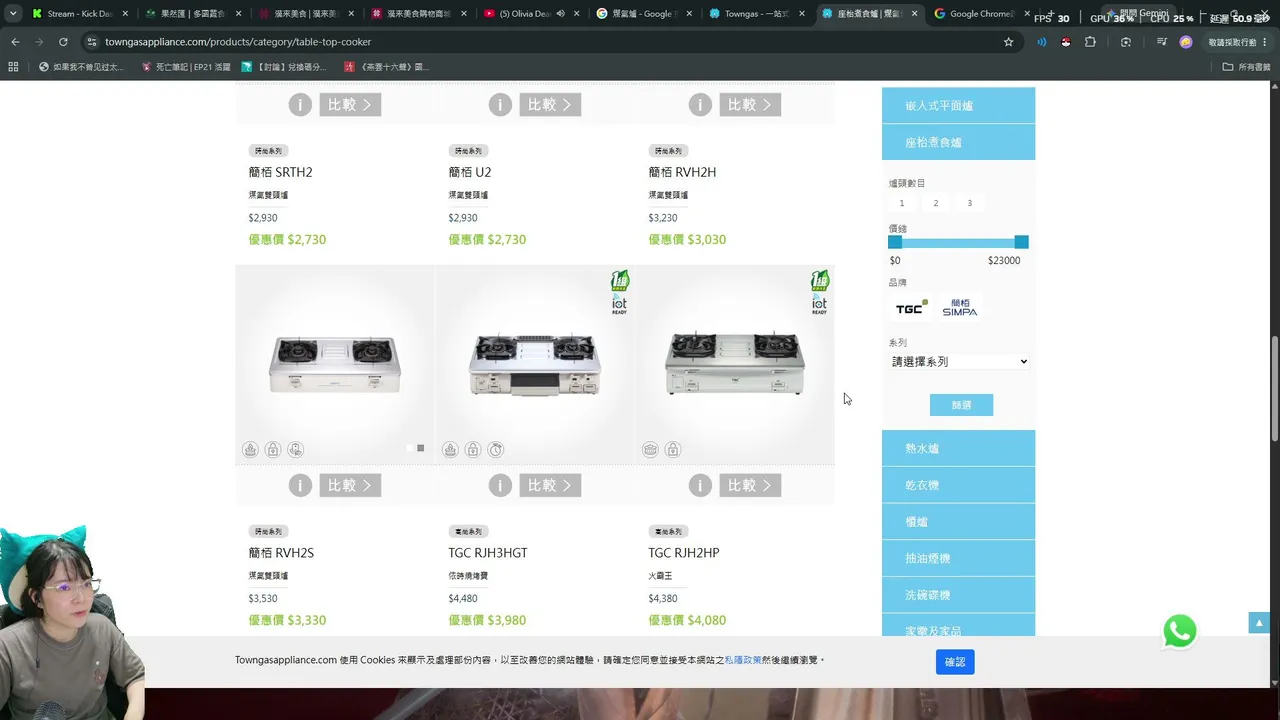The image size is (1280, 720).
Task: Open the 簡栢 RVH2S product image
Action: (335, 364)
